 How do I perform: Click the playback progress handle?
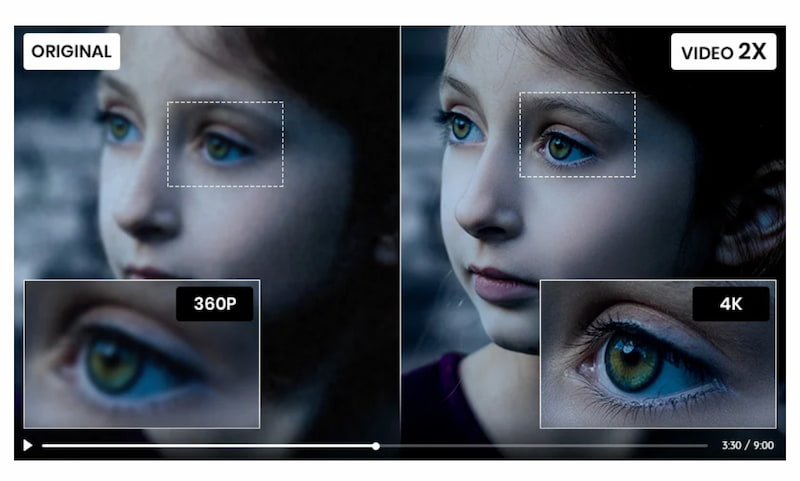point(376,446)
